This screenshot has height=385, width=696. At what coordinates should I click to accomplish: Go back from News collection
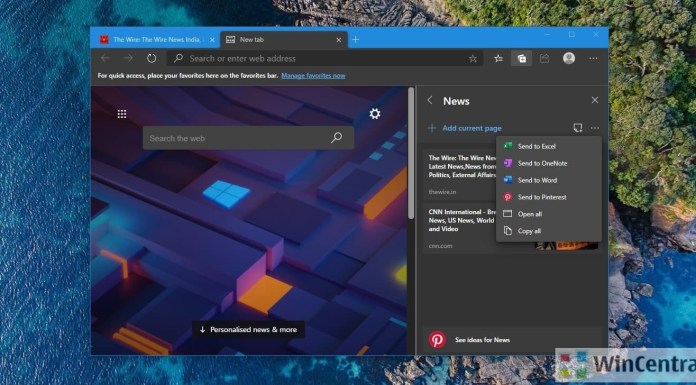pyautogui.click(x=430, y=100)
